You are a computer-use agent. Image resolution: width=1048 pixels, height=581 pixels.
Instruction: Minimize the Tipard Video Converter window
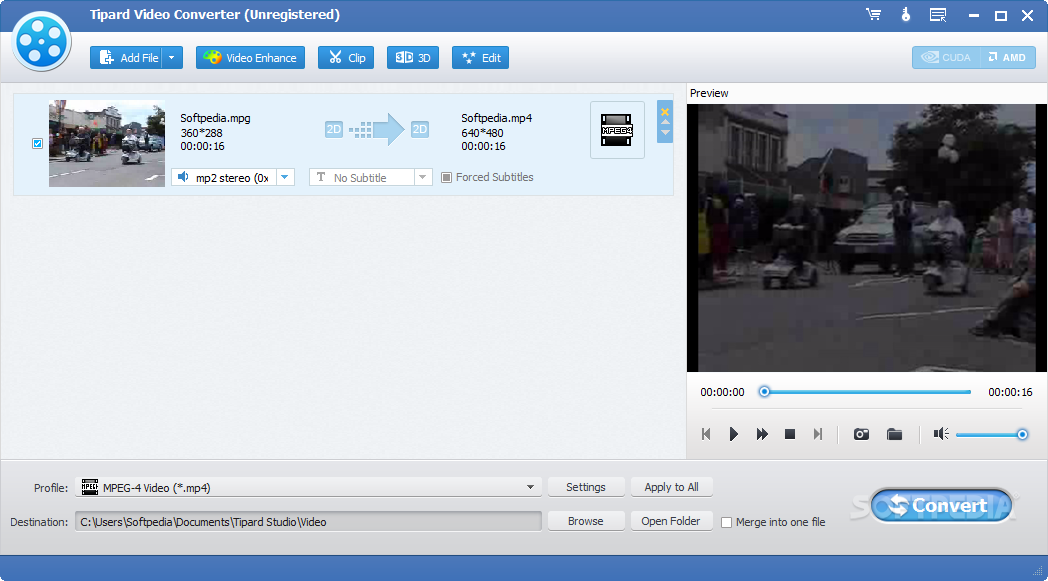point(974,15)
